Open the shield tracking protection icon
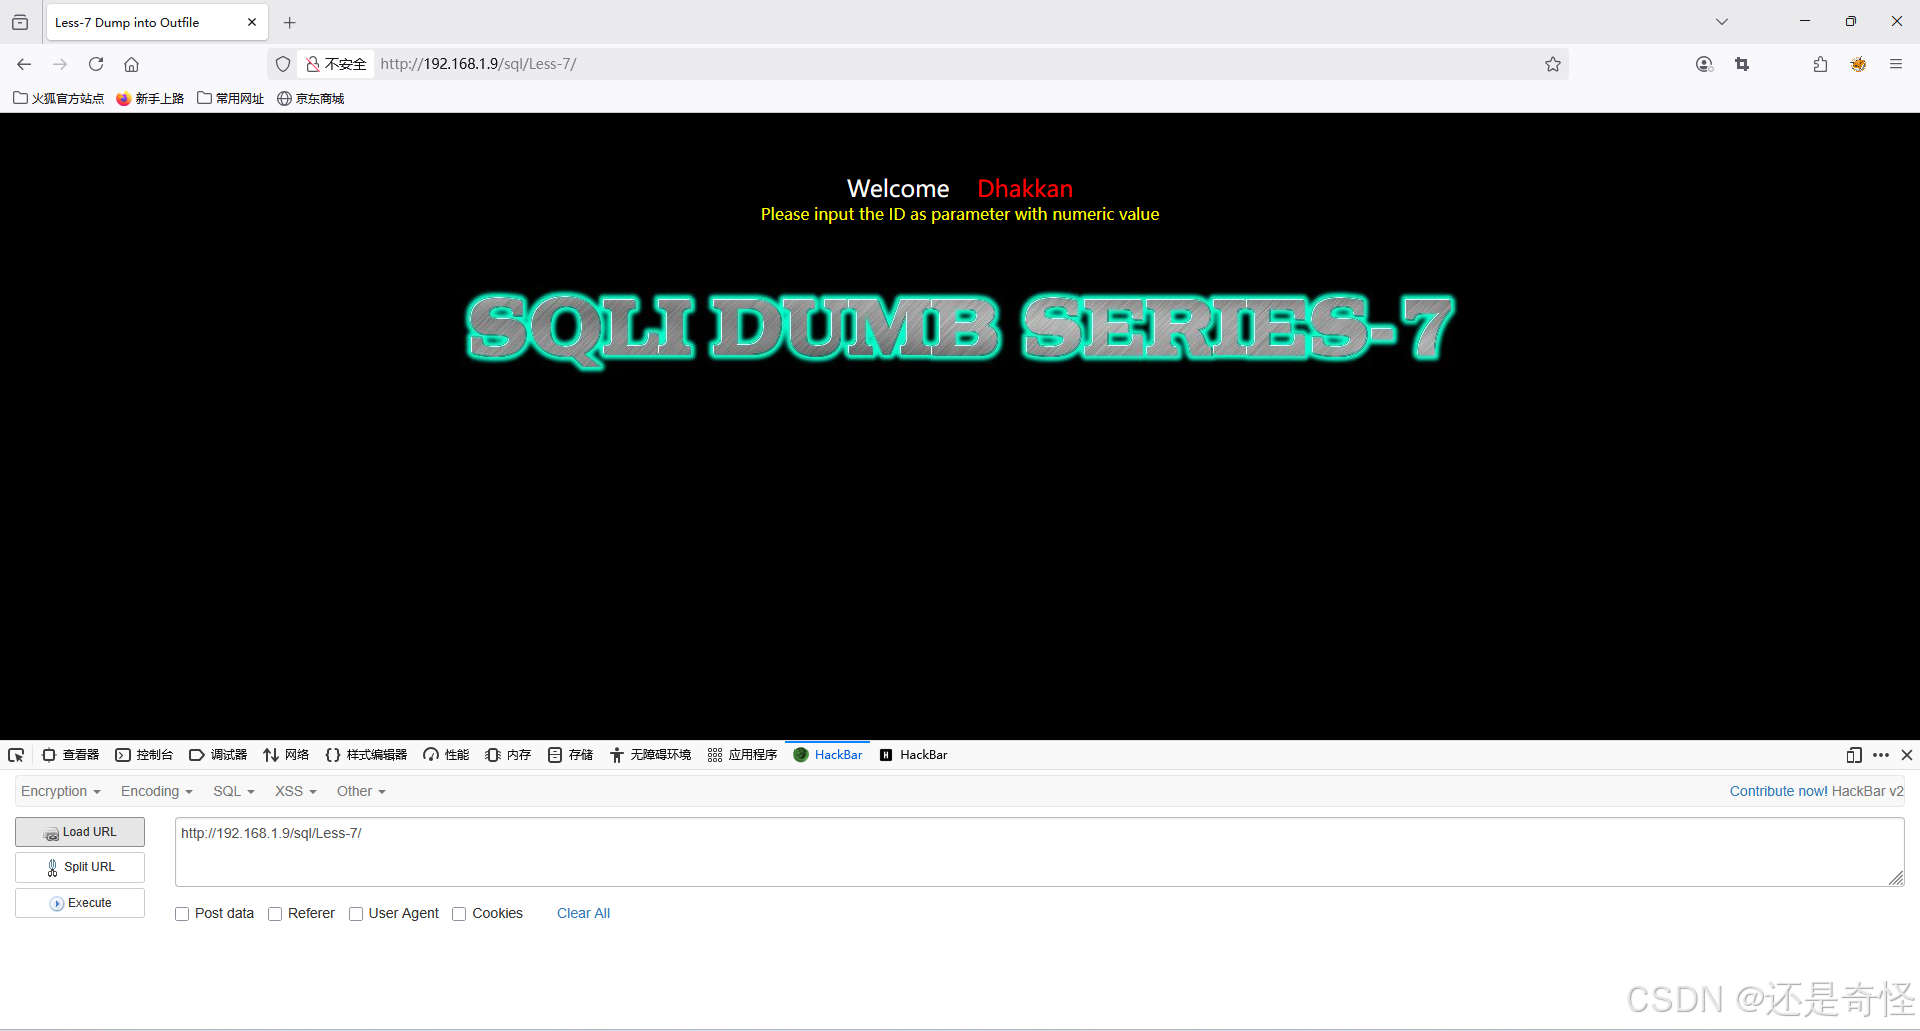The width and height of the screenshot is (1920, 1031). pyautogui.click(x=283, y=64)
